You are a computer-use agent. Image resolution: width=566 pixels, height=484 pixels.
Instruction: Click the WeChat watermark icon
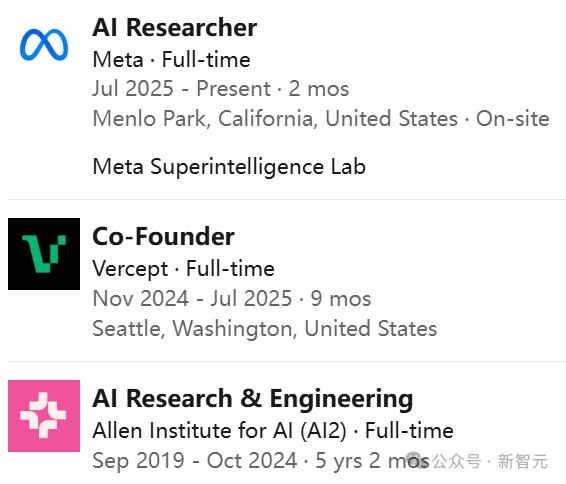[416, 460]
